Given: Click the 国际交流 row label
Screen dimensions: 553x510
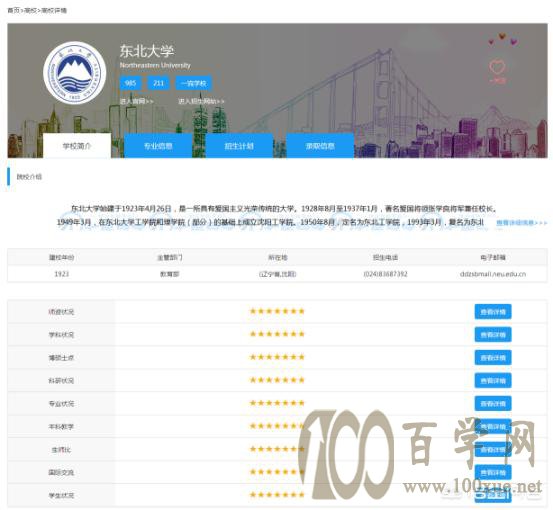Looking at the screenshot, I should (61, 472).
